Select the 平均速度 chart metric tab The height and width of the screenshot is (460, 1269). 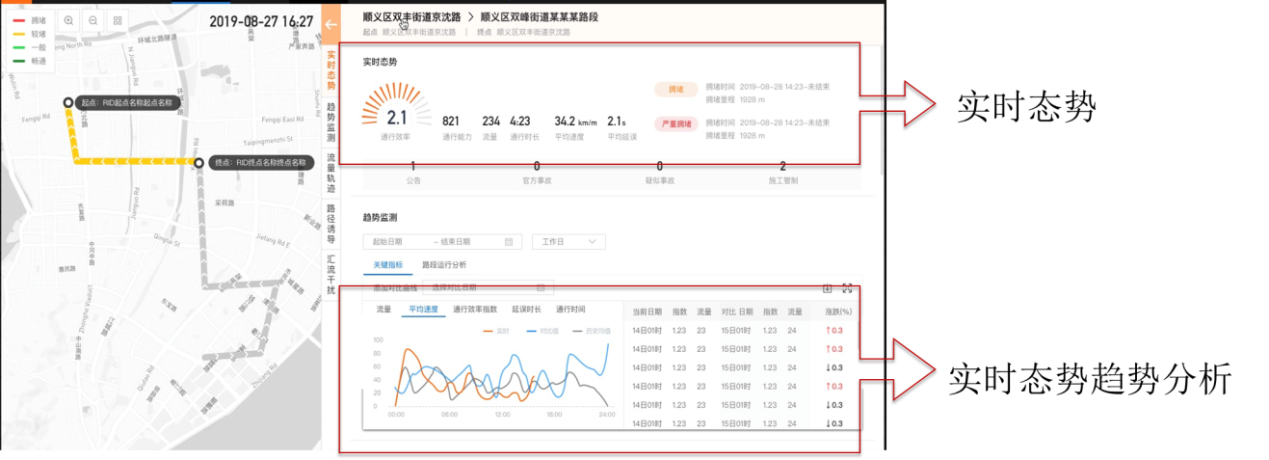coord(424,309)
